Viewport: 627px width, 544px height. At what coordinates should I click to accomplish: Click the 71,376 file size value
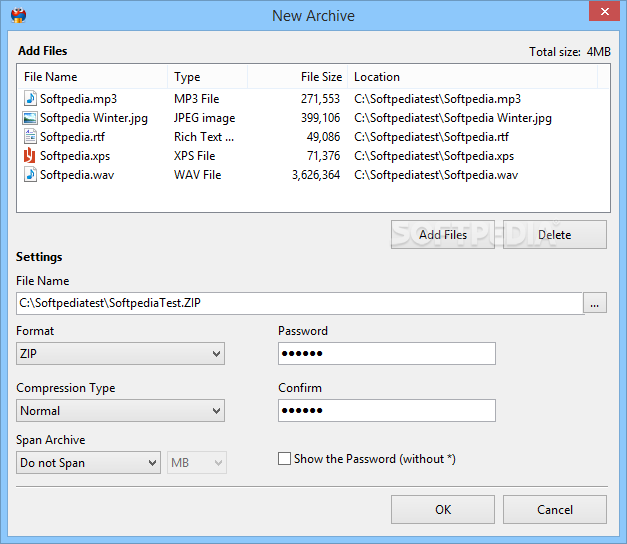[x=323, y=156]
